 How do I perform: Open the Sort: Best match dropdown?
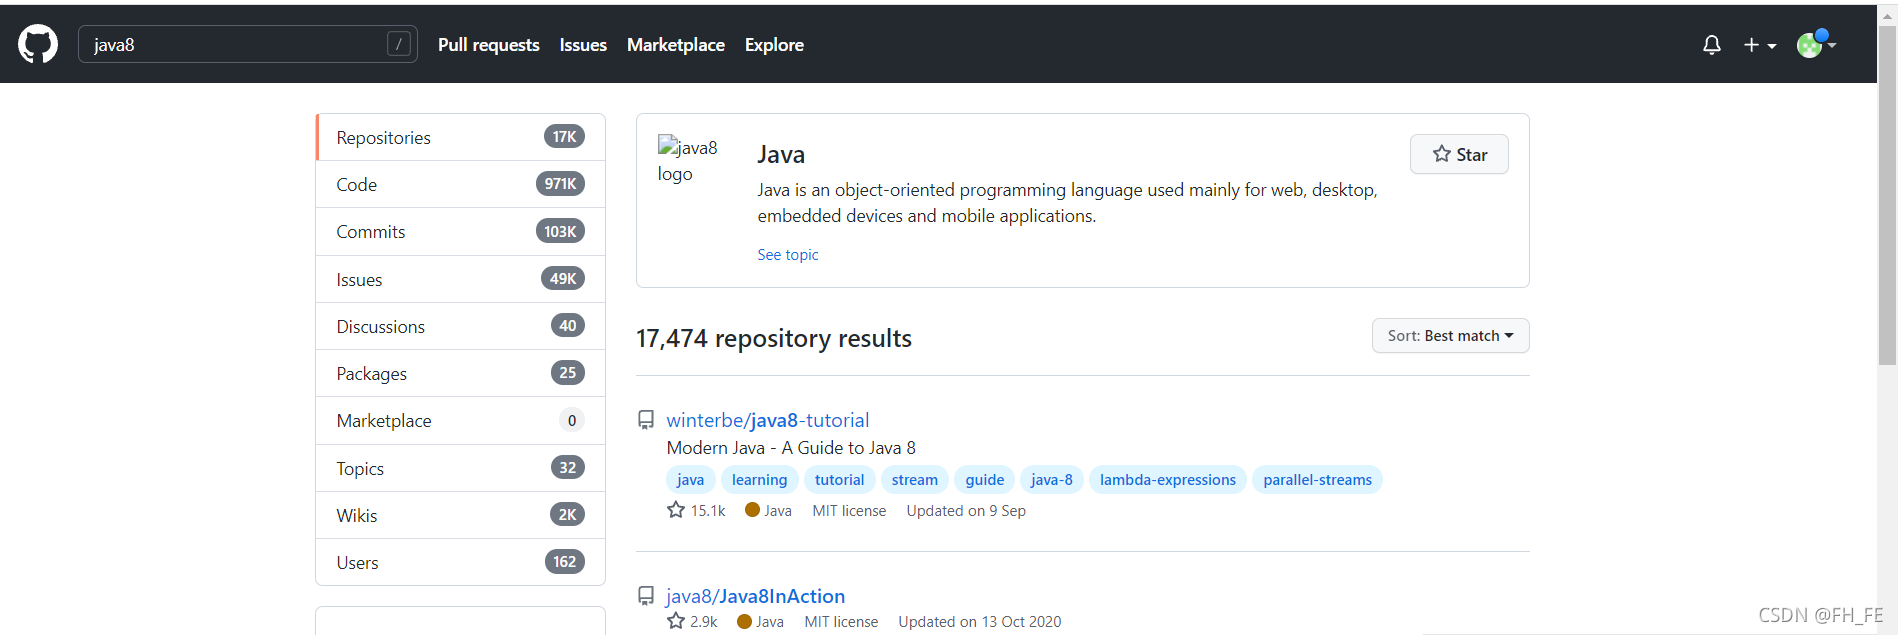point(1450,336)
